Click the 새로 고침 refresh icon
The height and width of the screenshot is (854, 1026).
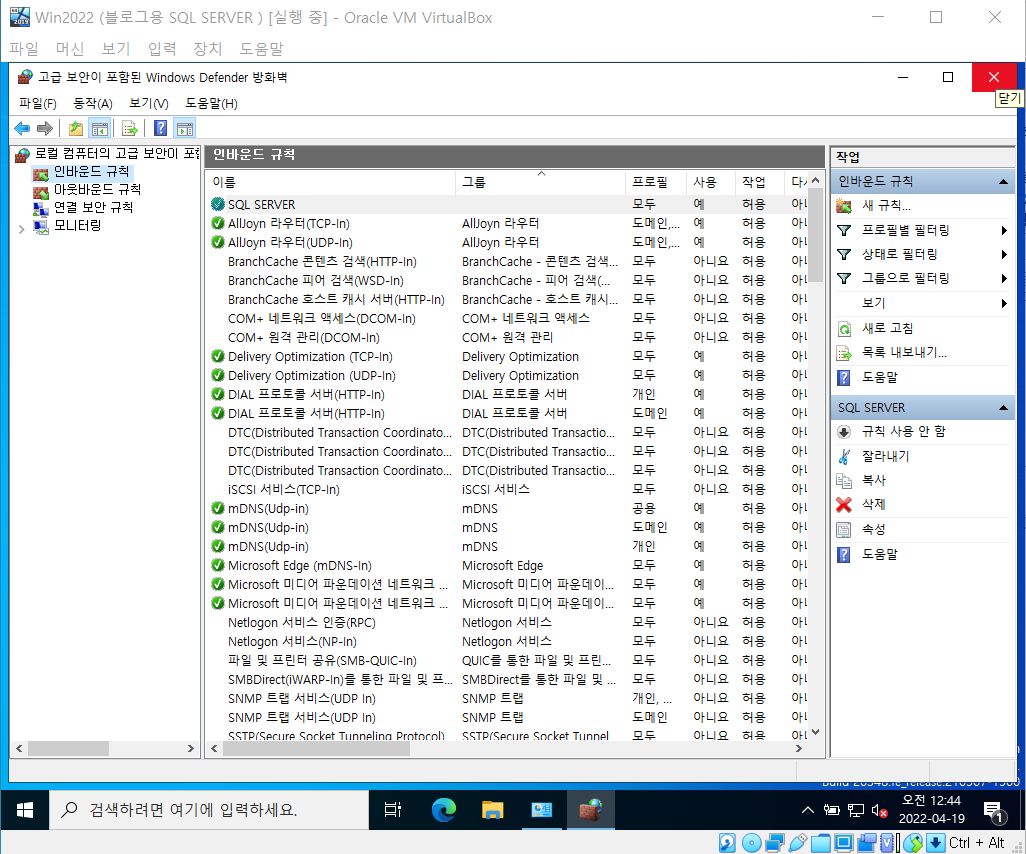(844, 329)
